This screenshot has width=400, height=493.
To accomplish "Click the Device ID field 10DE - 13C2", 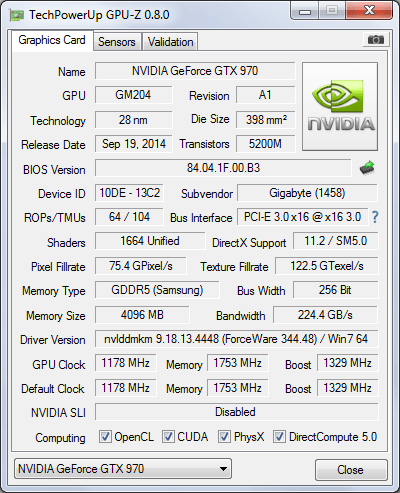I will point(129,193).
